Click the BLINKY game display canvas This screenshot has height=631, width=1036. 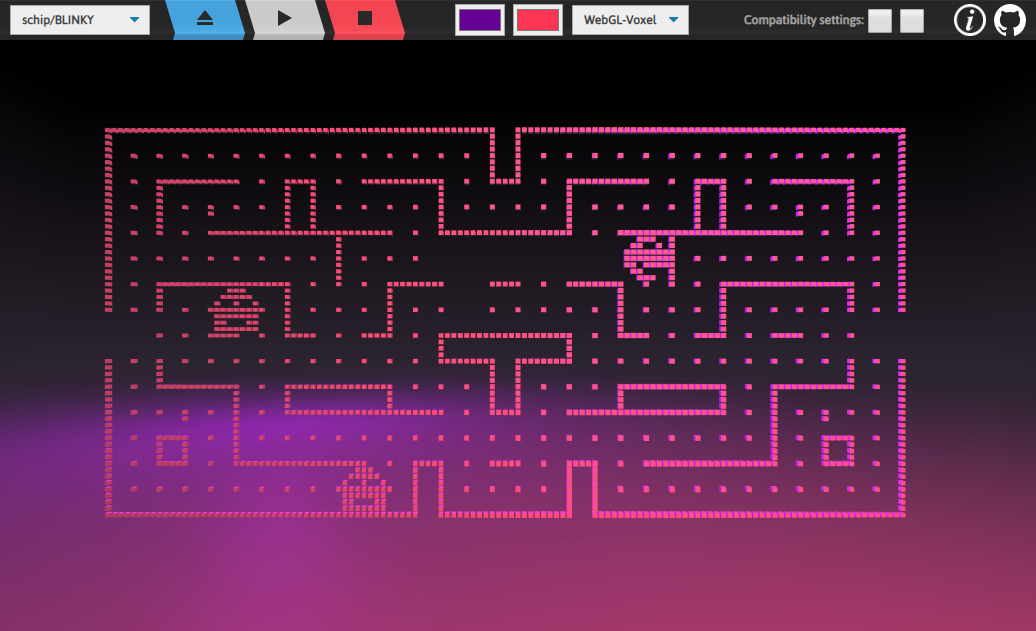pos(518,336)
